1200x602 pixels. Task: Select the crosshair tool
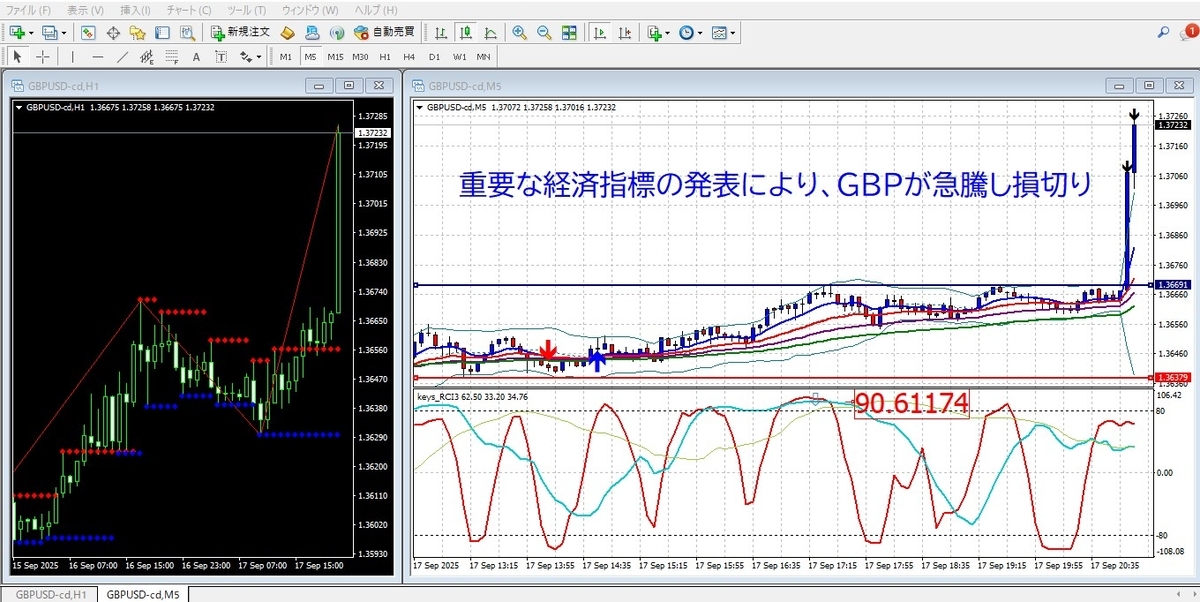pyautogui.click(x=43, y=57)
